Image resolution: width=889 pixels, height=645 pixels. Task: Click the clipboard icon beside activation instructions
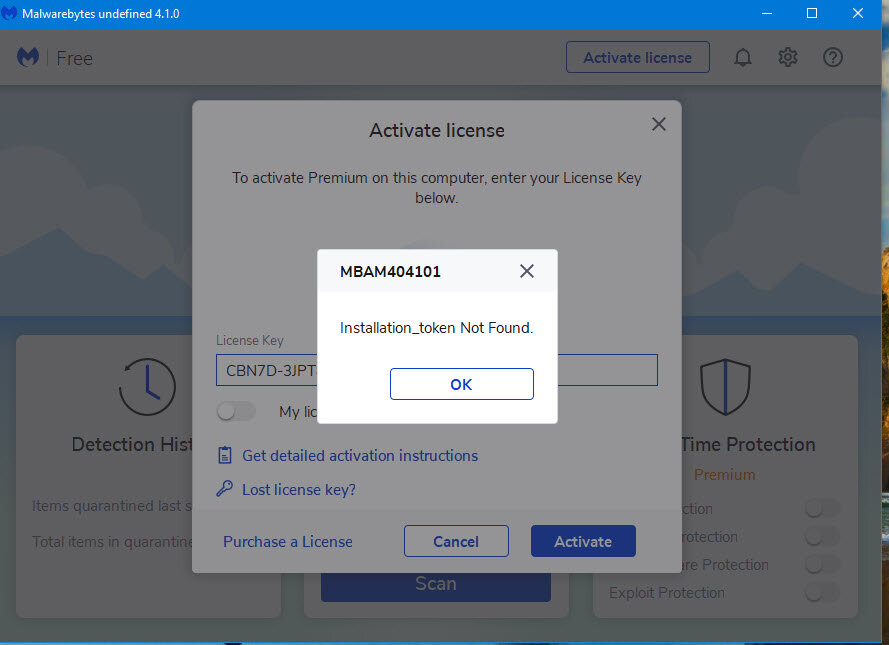(225, 455)
